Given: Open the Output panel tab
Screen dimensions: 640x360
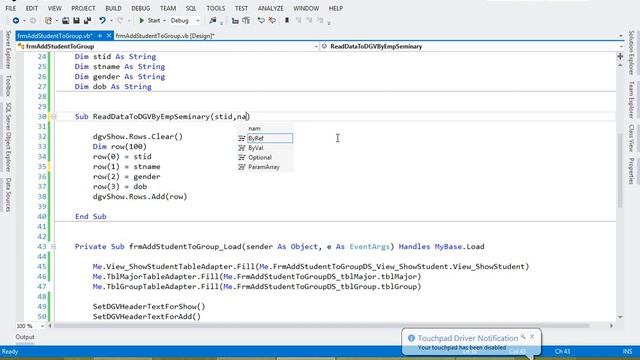Looking at the screenshot, I should [x=25, y=337].
